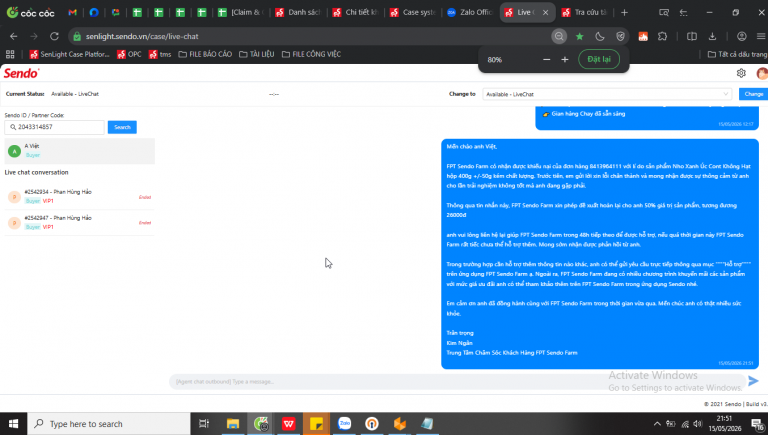Screen dimensions: 768x435
Task: Switch to the Zalo Official tab
Action: coord(470,12)
